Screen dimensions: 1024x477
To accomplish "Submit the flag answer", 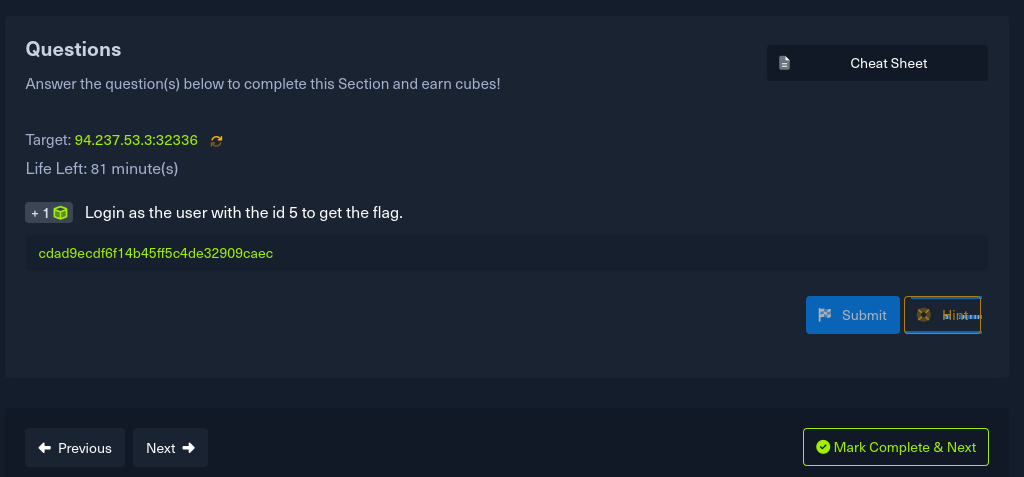I will (852, 315).
